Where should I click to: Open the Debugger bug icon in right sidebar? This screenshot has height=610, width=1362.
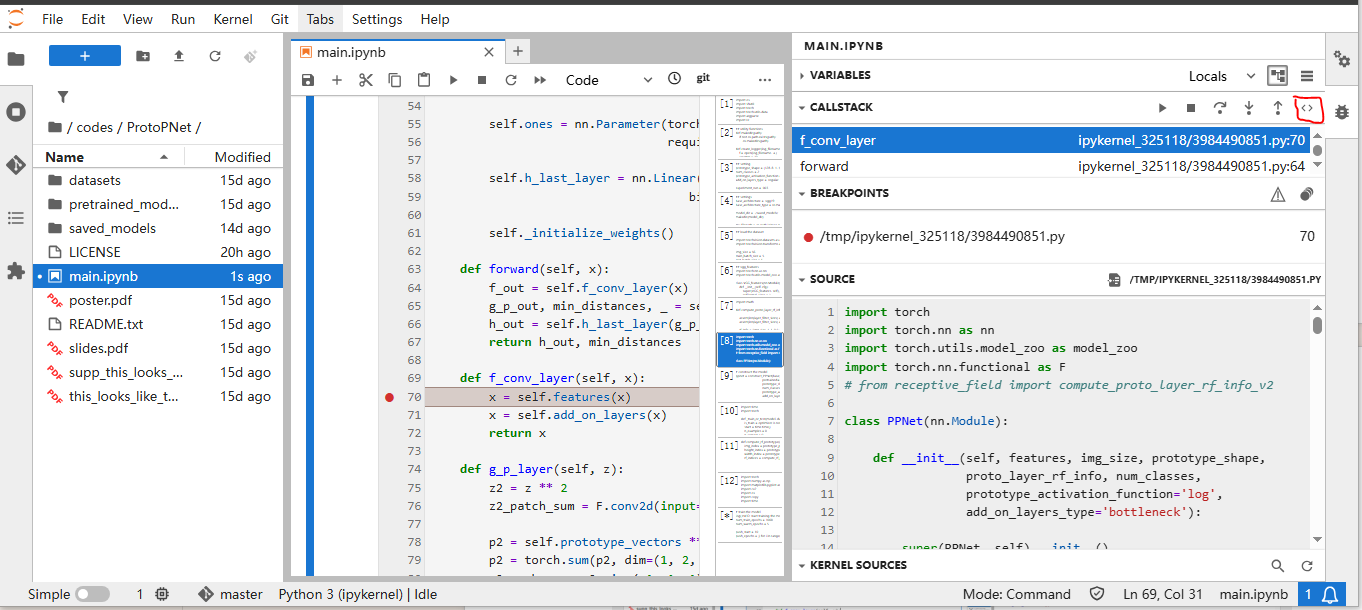click(x=1342, y=112)
